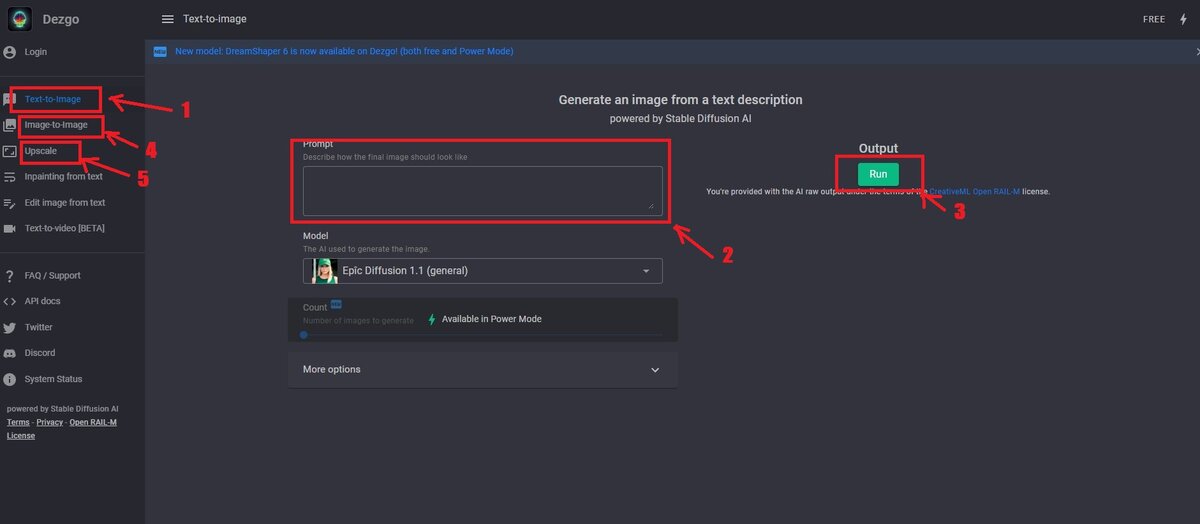1200x524 pixels.
Task: Select Upscale in the sidebar
Action: [40, 151]
